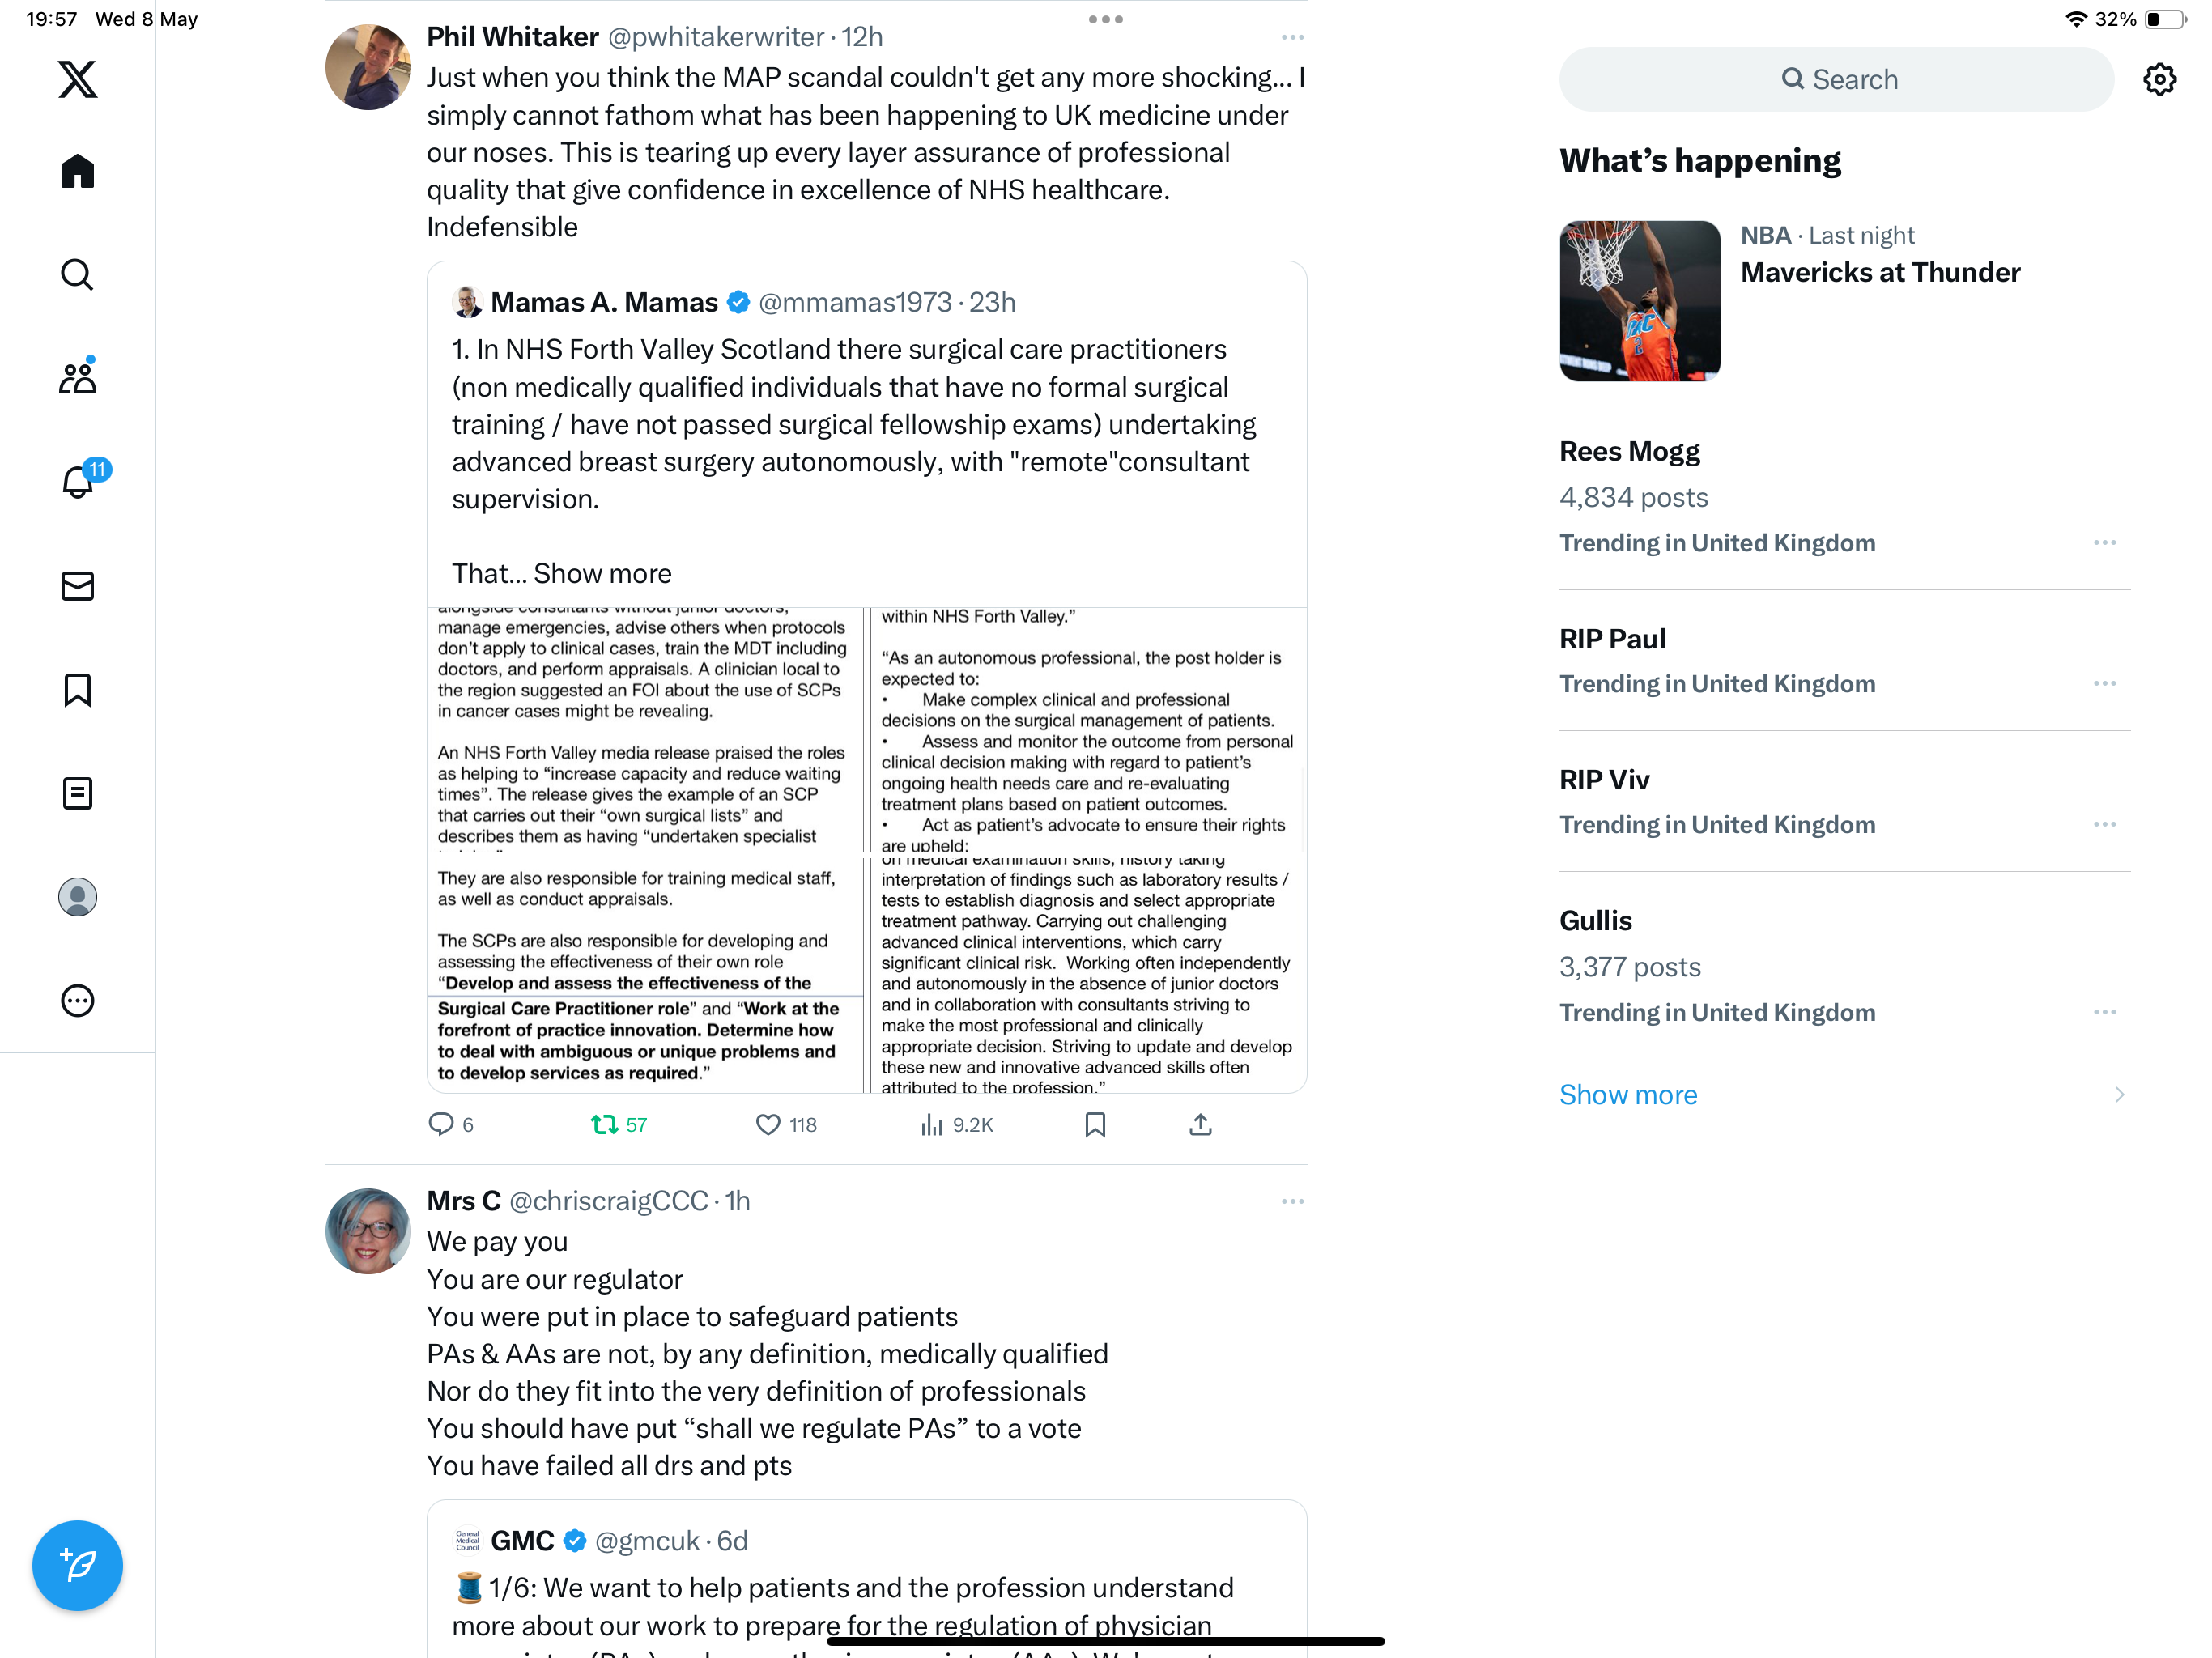This screenshot has width=2212, height=1658.
Task: Open Messages envelope icon
Action: [77, 586]
